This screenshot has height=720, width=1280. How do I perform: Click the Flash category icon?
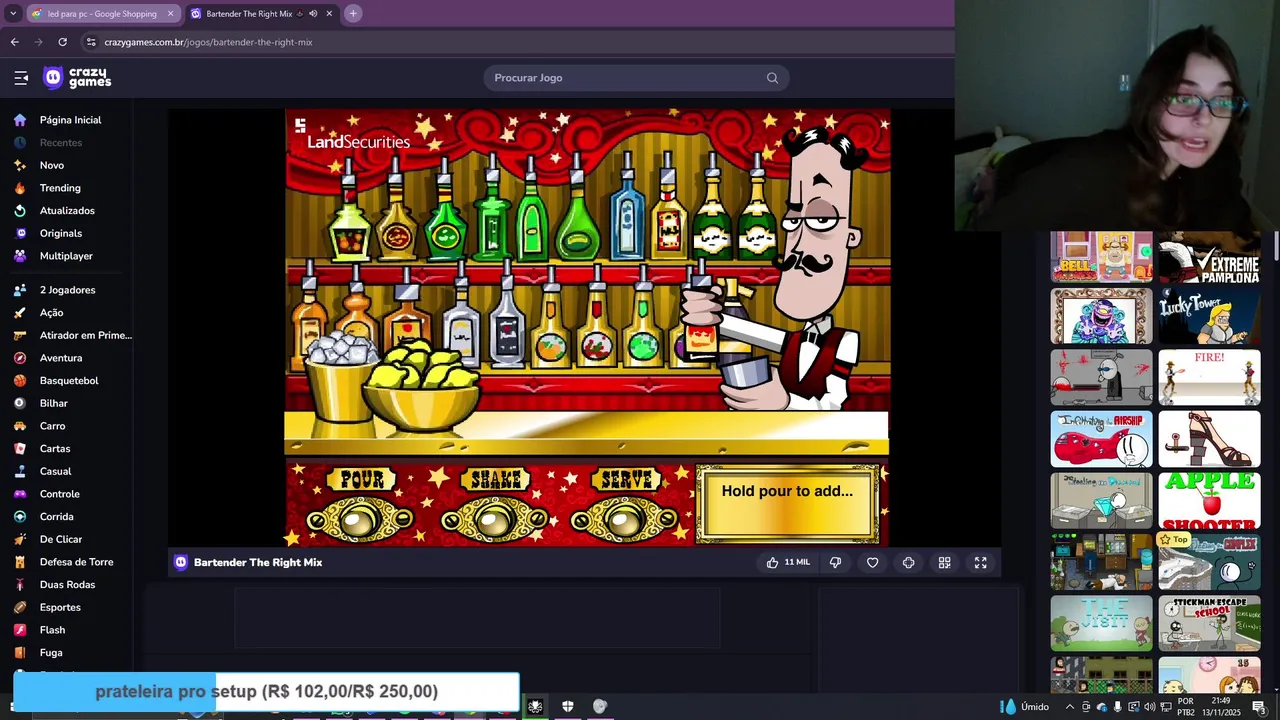click(20, 630)
